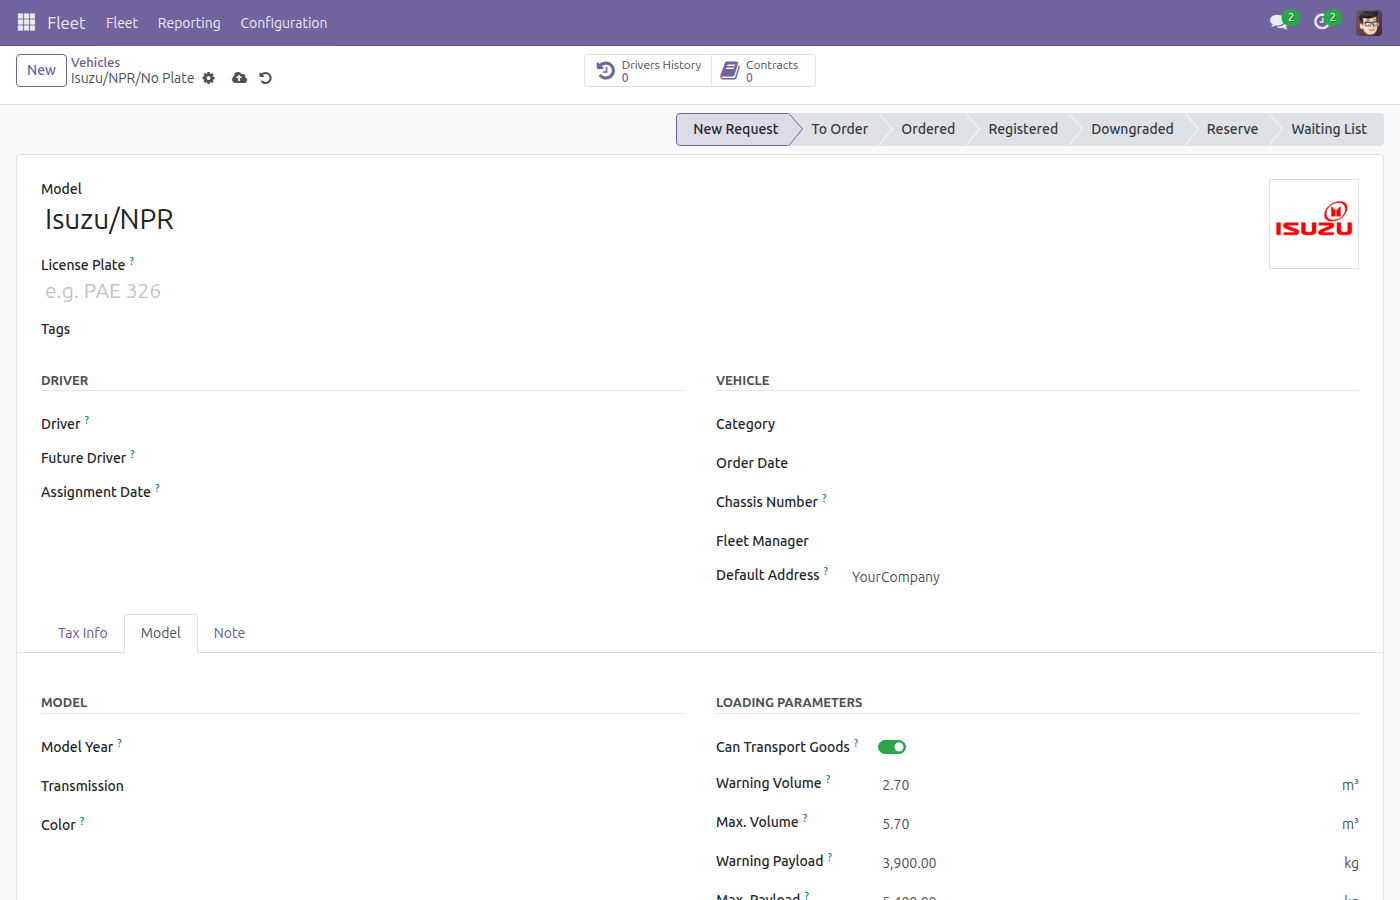Click the License Plate input field
Screen dimensions: 1400x900
[x=362, y=291]
